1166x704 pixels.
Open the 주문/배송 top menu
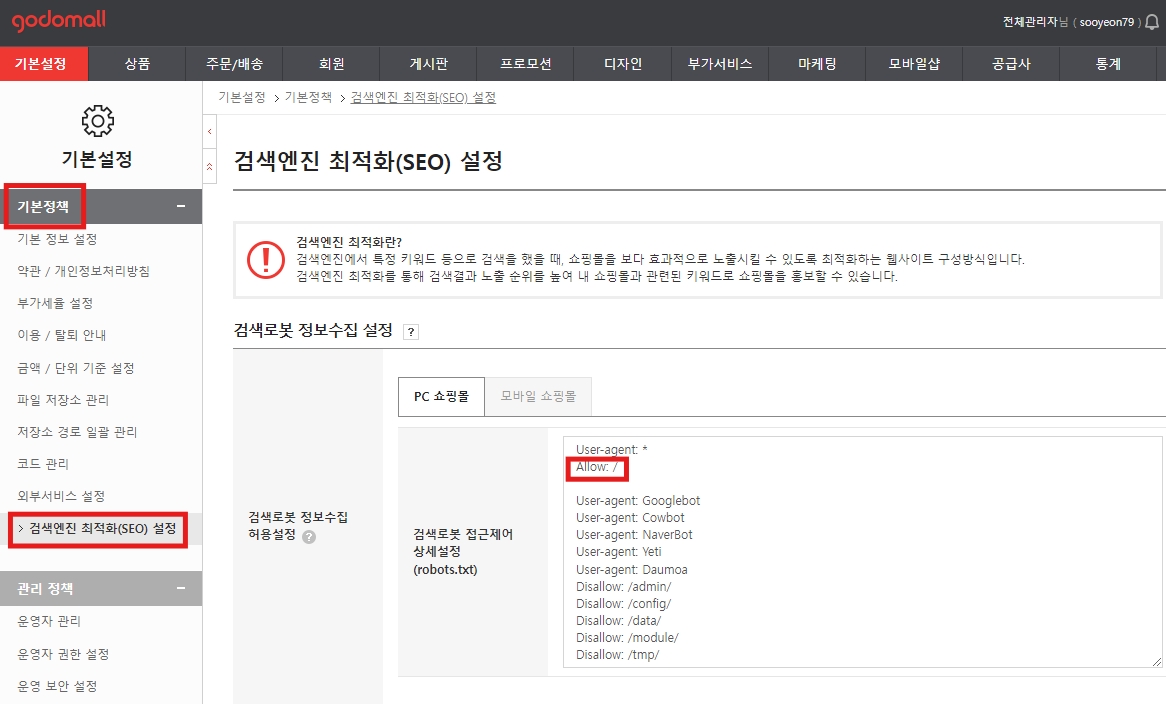(x=234, y=64)
